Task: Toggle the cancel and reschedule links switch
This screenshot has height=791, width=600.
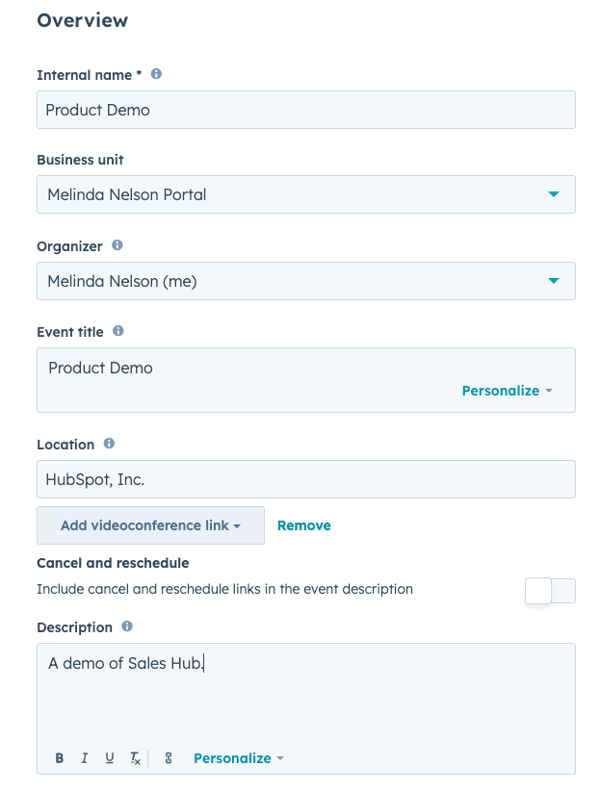Action: [550, 590]
